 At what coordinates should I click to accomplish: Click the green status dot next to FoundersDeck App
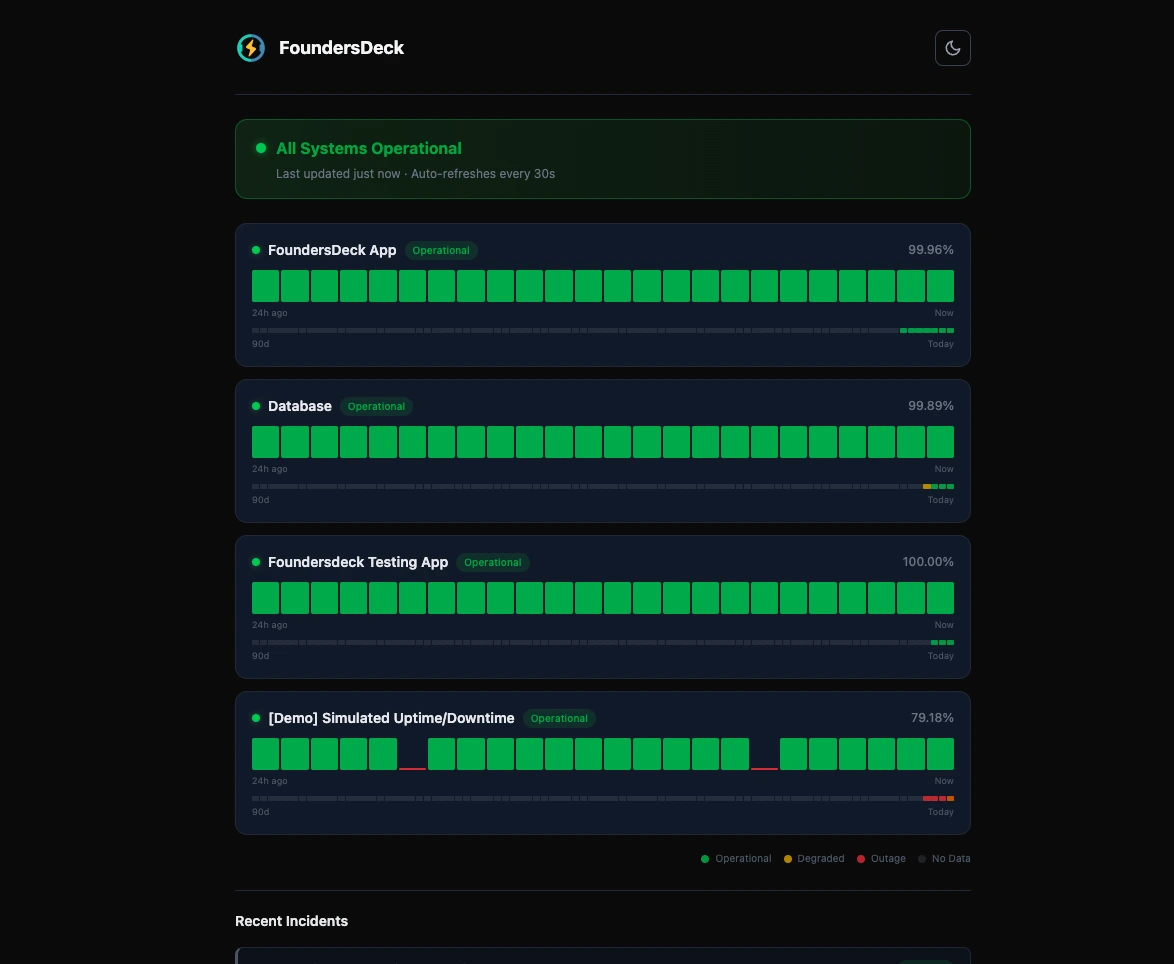pos(256,250)
